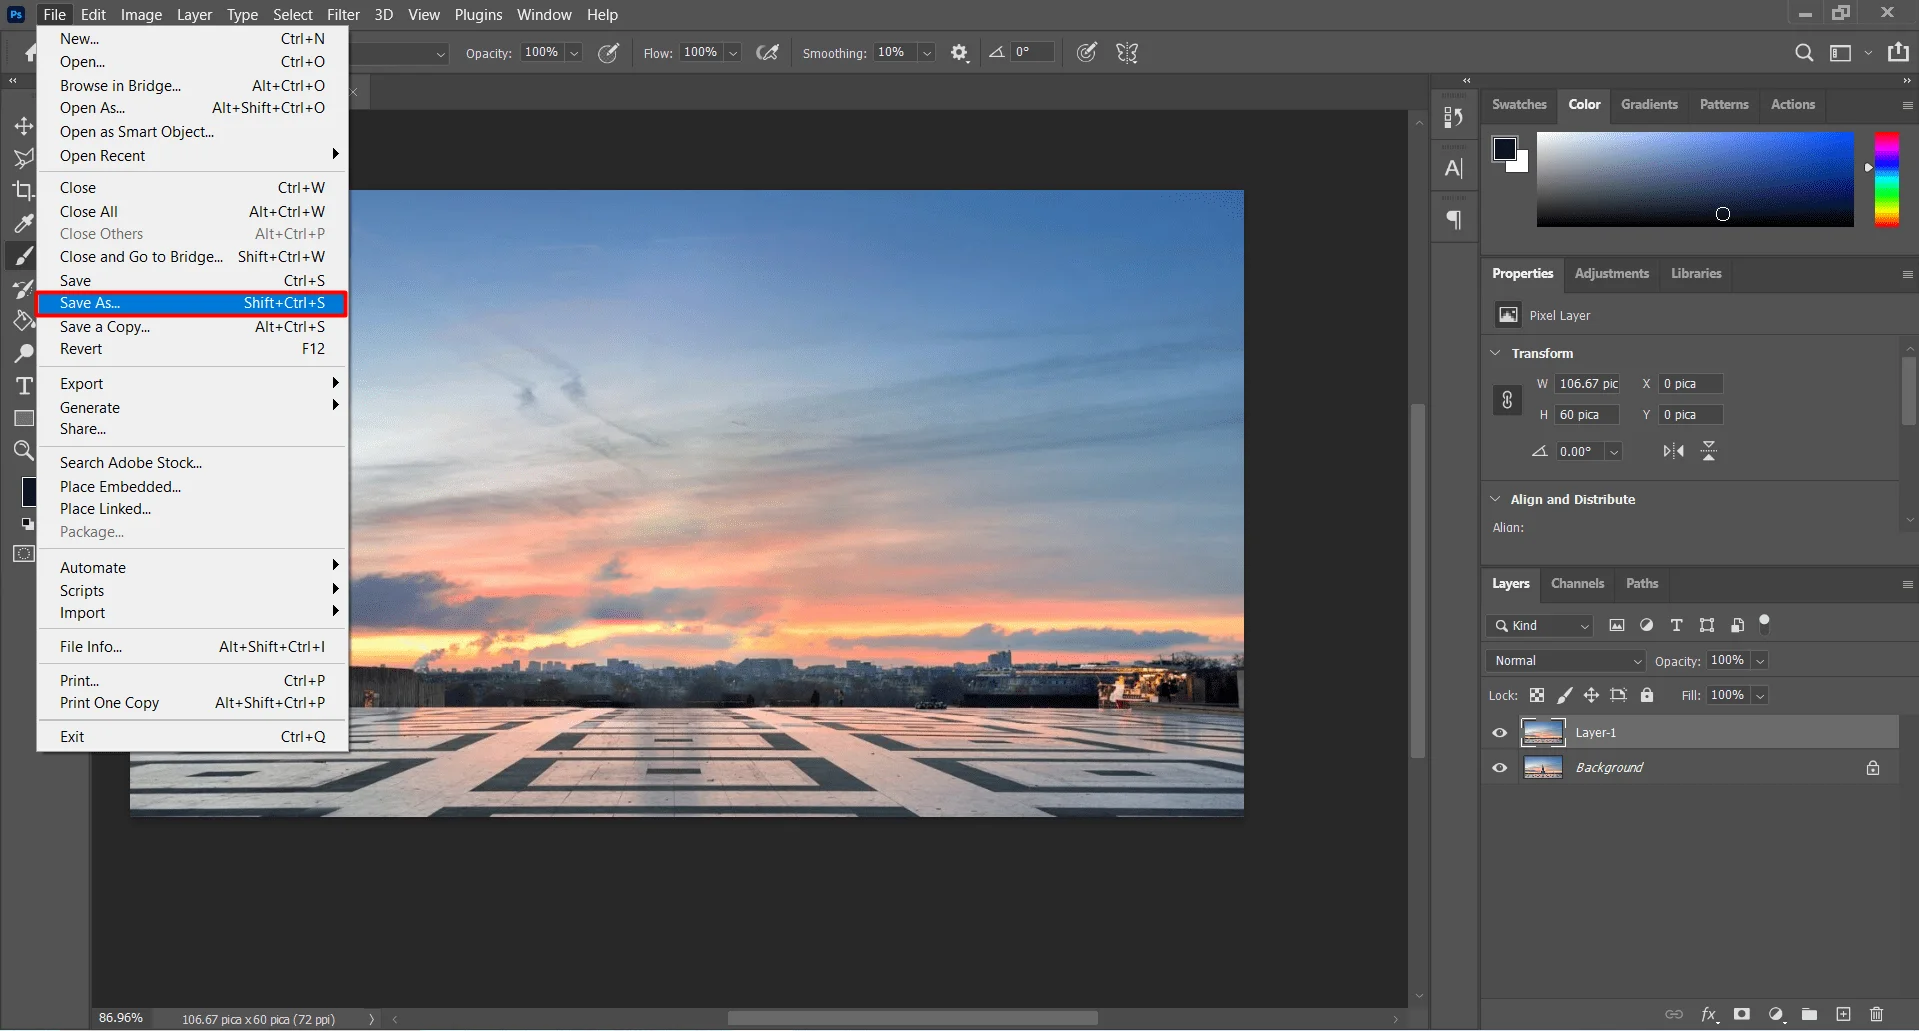Pick a color in color field
This screenshot has width=1919, height=1031.
tap(1695, 179)
